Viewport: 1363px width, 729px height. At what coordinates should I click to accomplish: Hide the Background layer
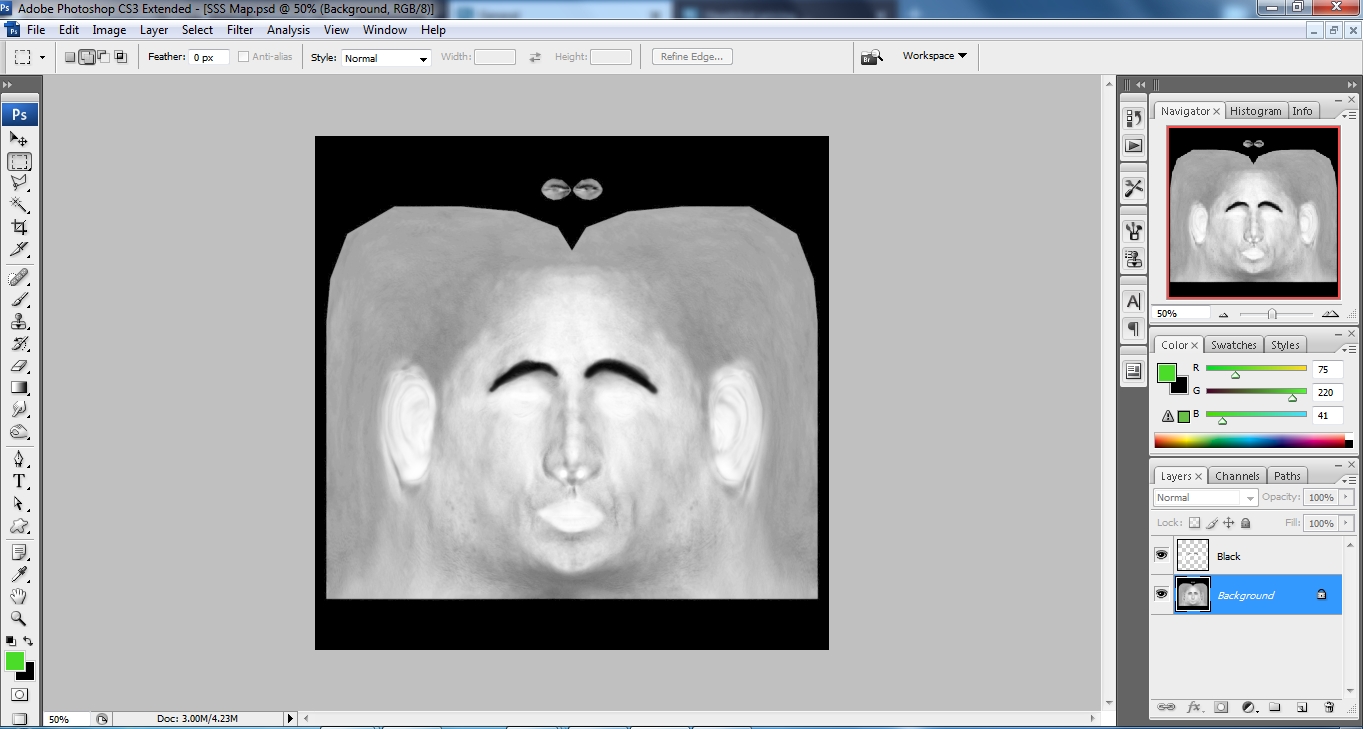click(x=1161, y=594)
